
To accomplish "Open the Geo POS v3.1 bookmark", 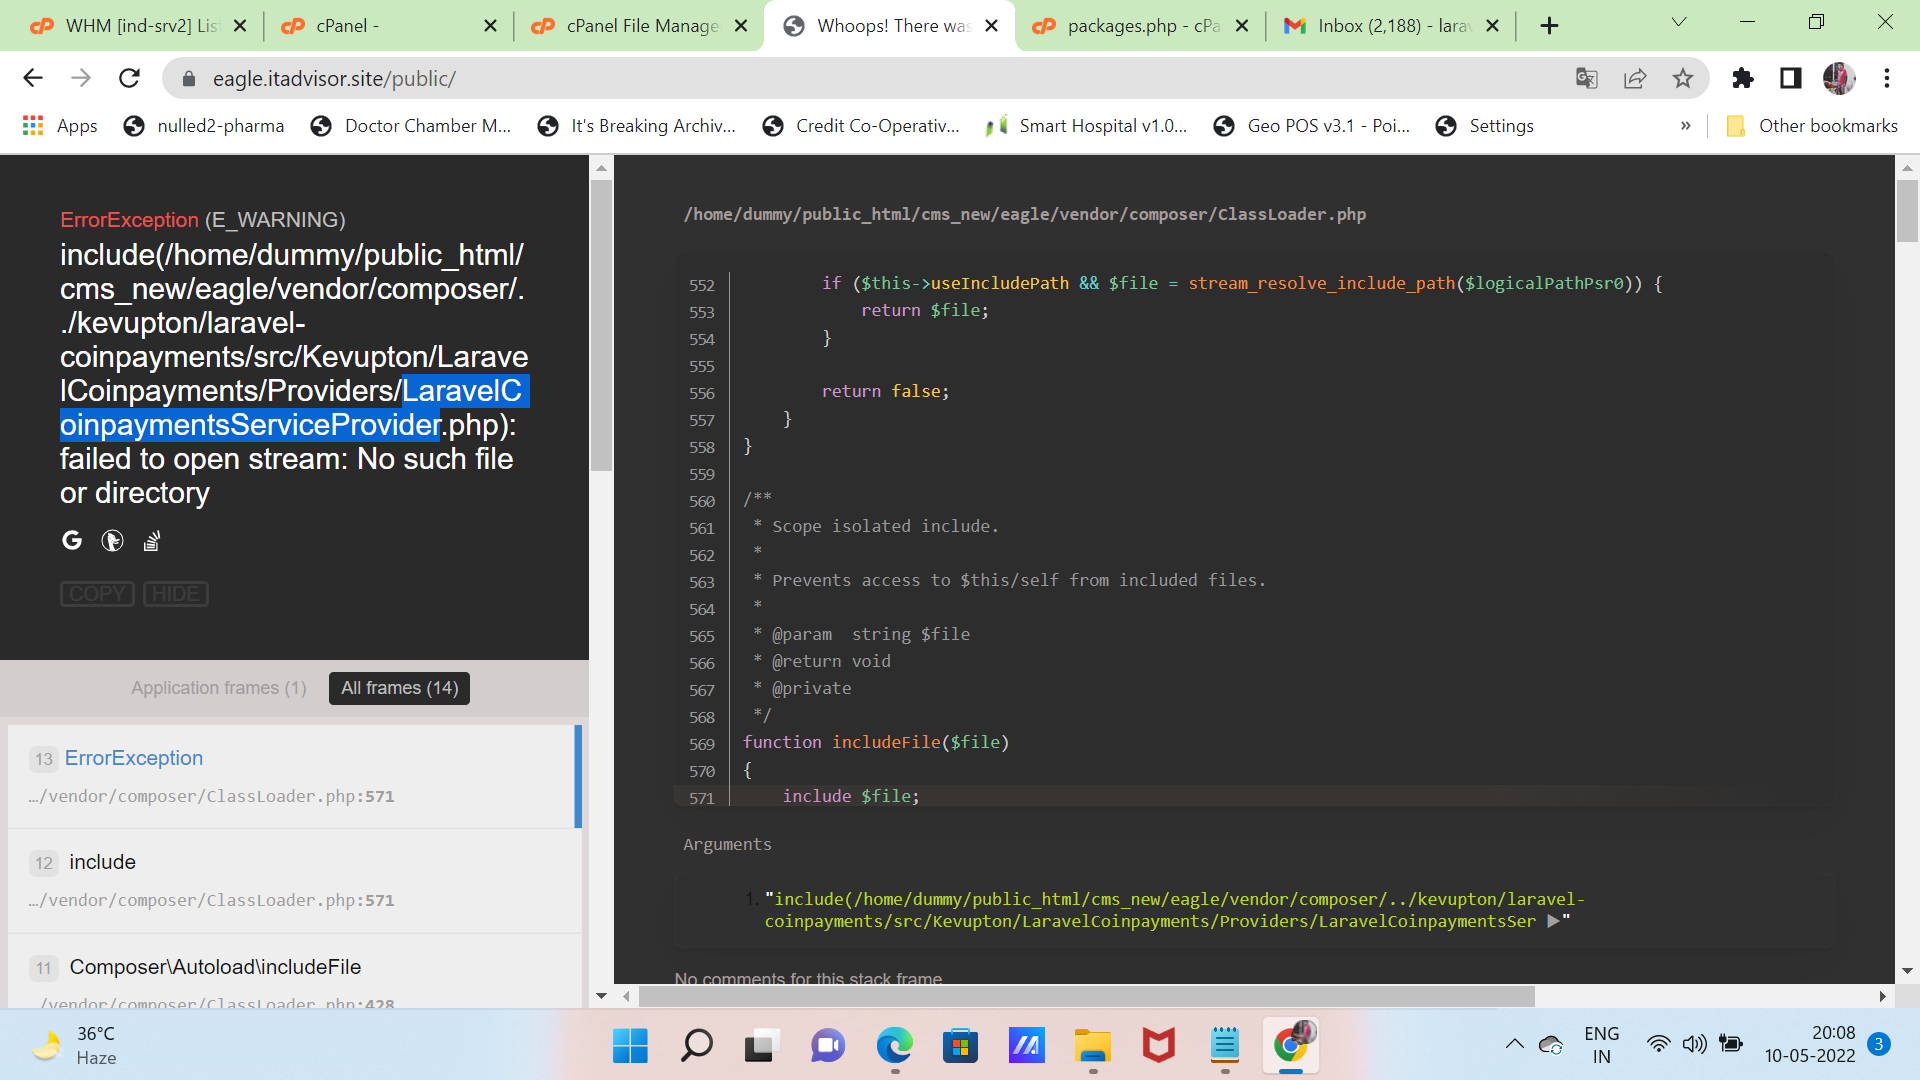I will click(x=1312, y=126).
